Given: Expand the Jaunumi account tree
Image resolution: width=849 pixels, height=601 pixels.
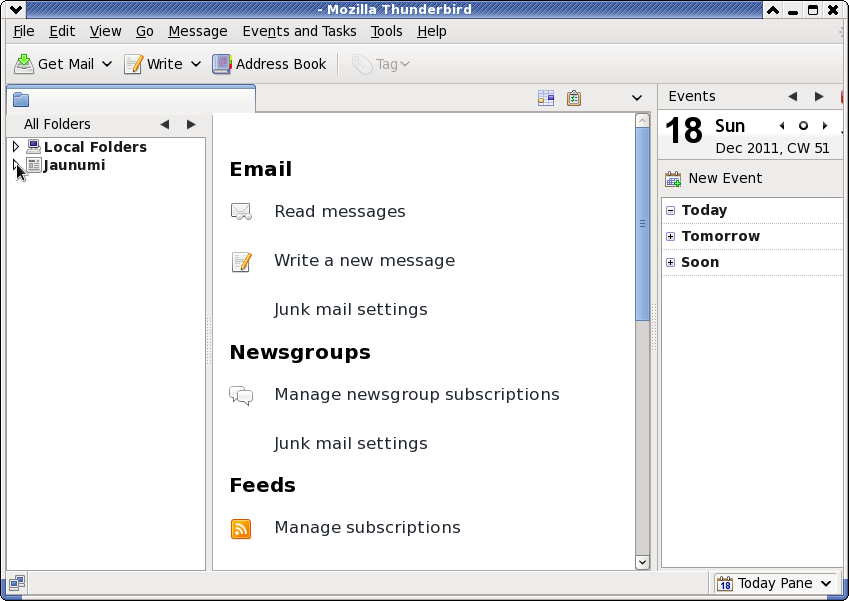Looking at the screenshot, I should pyautogui.click(x=16, y=165).
